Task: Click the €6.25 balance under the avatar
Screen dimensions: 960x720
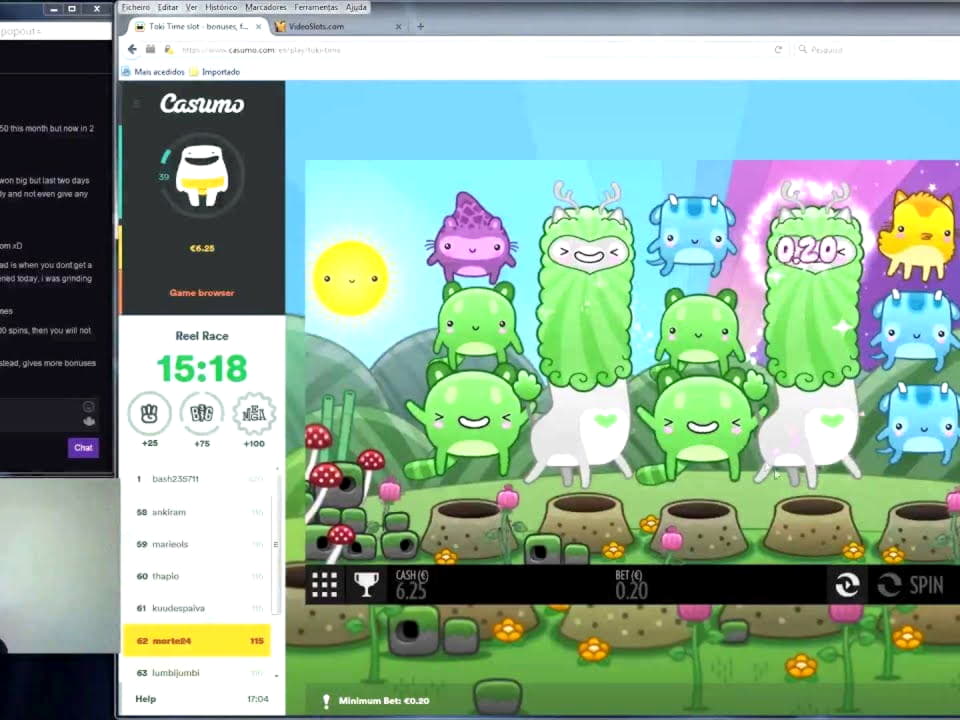Action: click(202, 248)
